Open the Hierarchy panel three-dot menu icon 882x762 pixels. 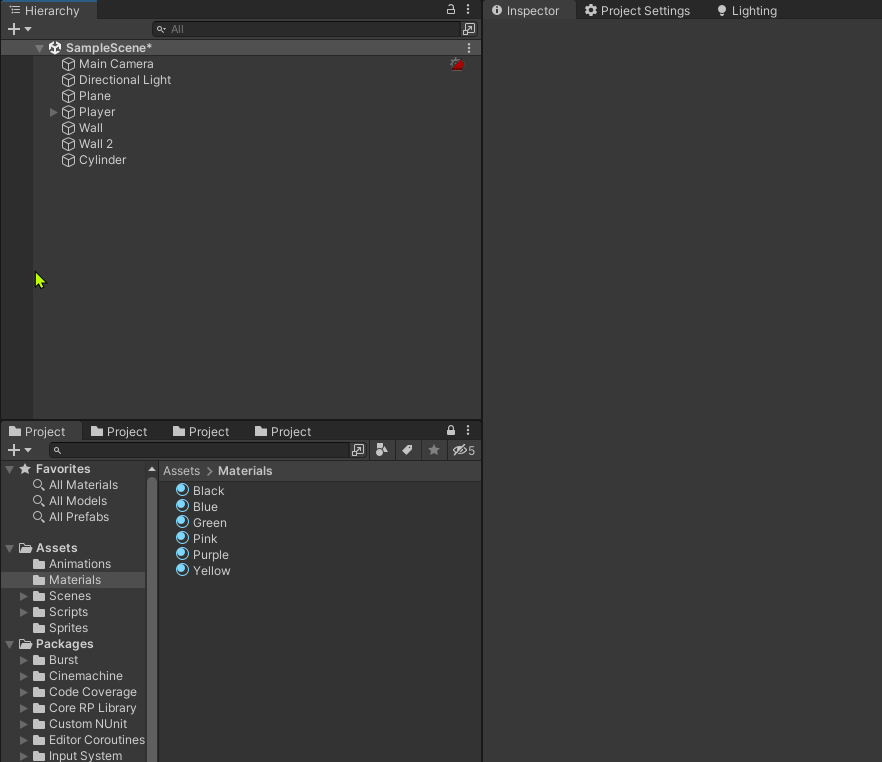point(468,9)
